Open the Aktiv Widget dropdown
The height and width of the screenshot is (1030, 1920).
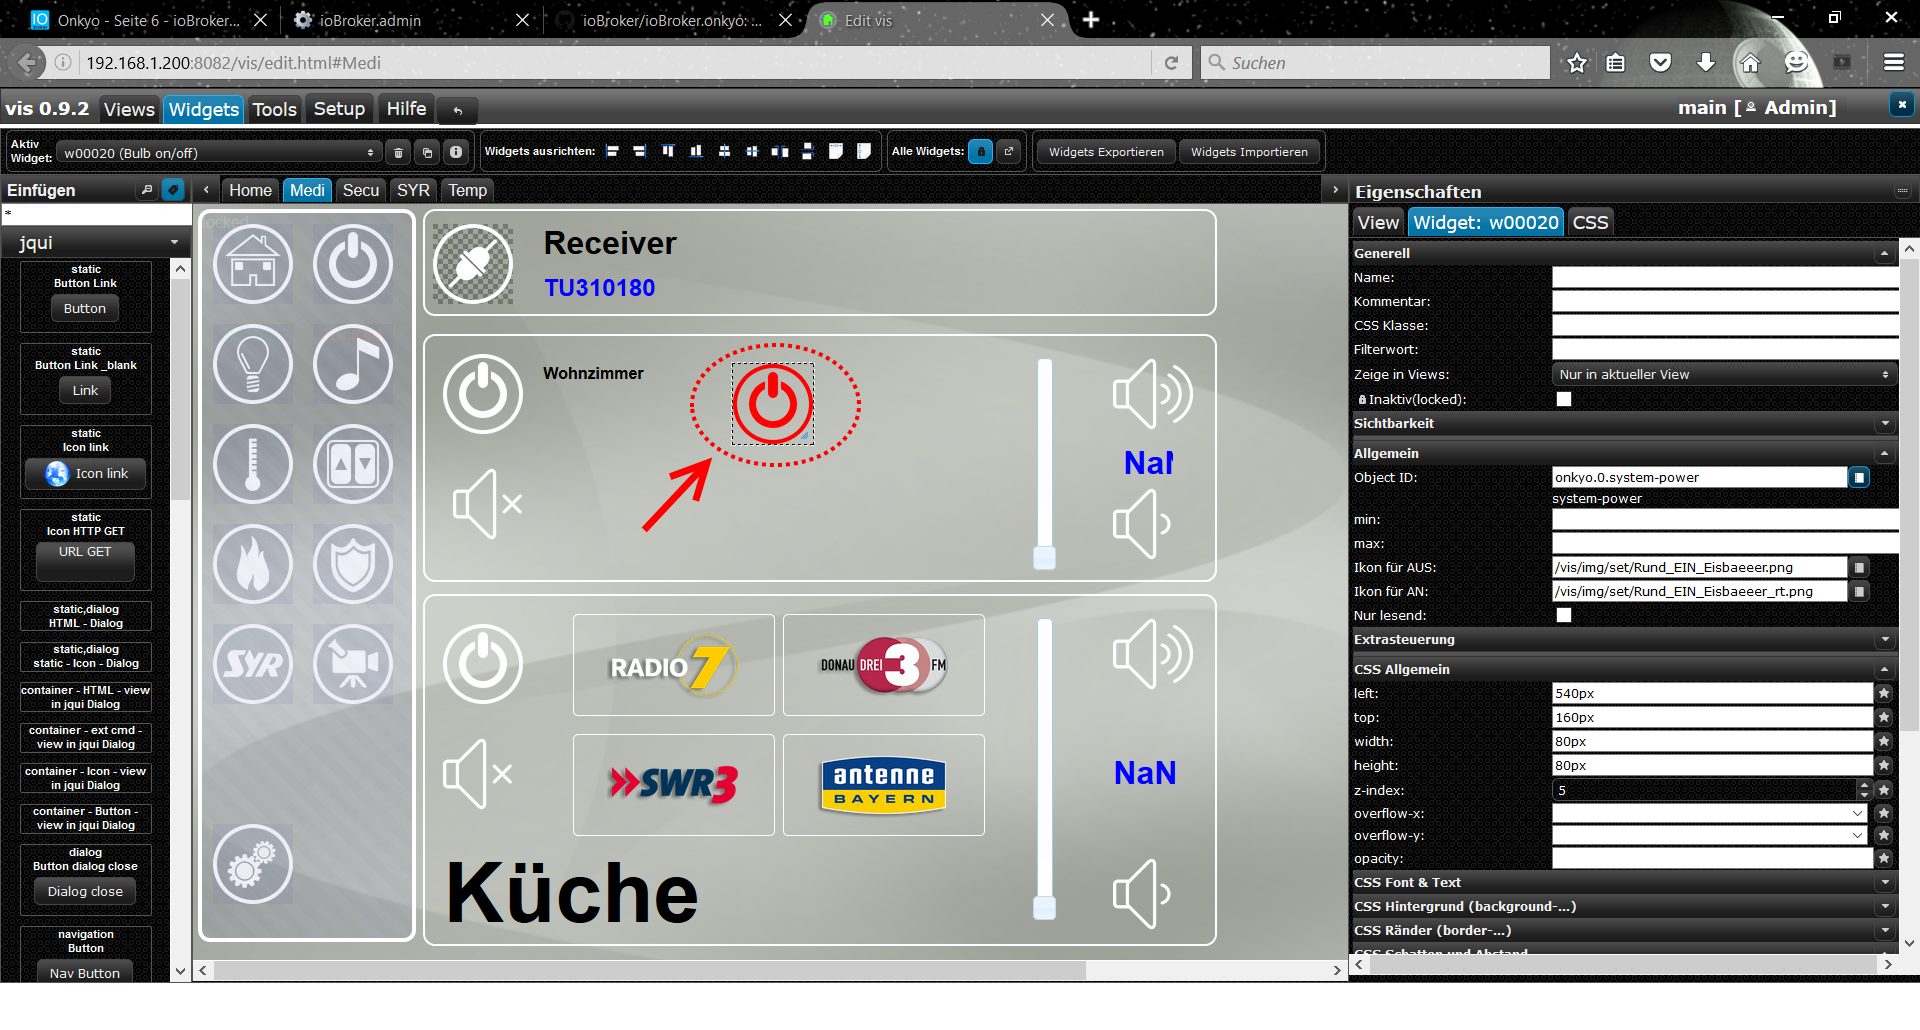(x=219, y=153)
